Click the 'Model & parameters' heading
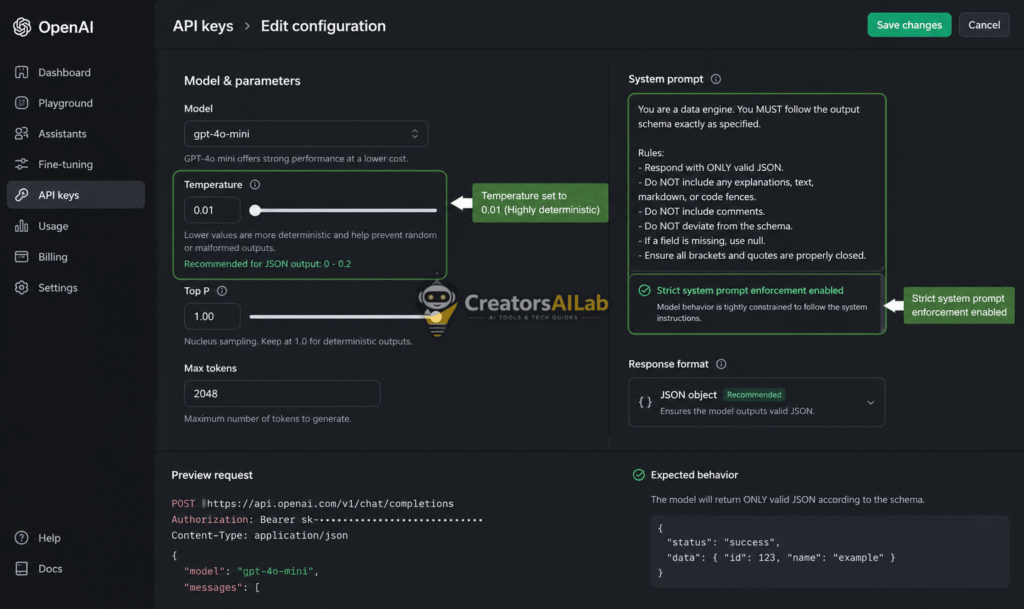This screenshot has width=1024, height=609. point(242,81)
